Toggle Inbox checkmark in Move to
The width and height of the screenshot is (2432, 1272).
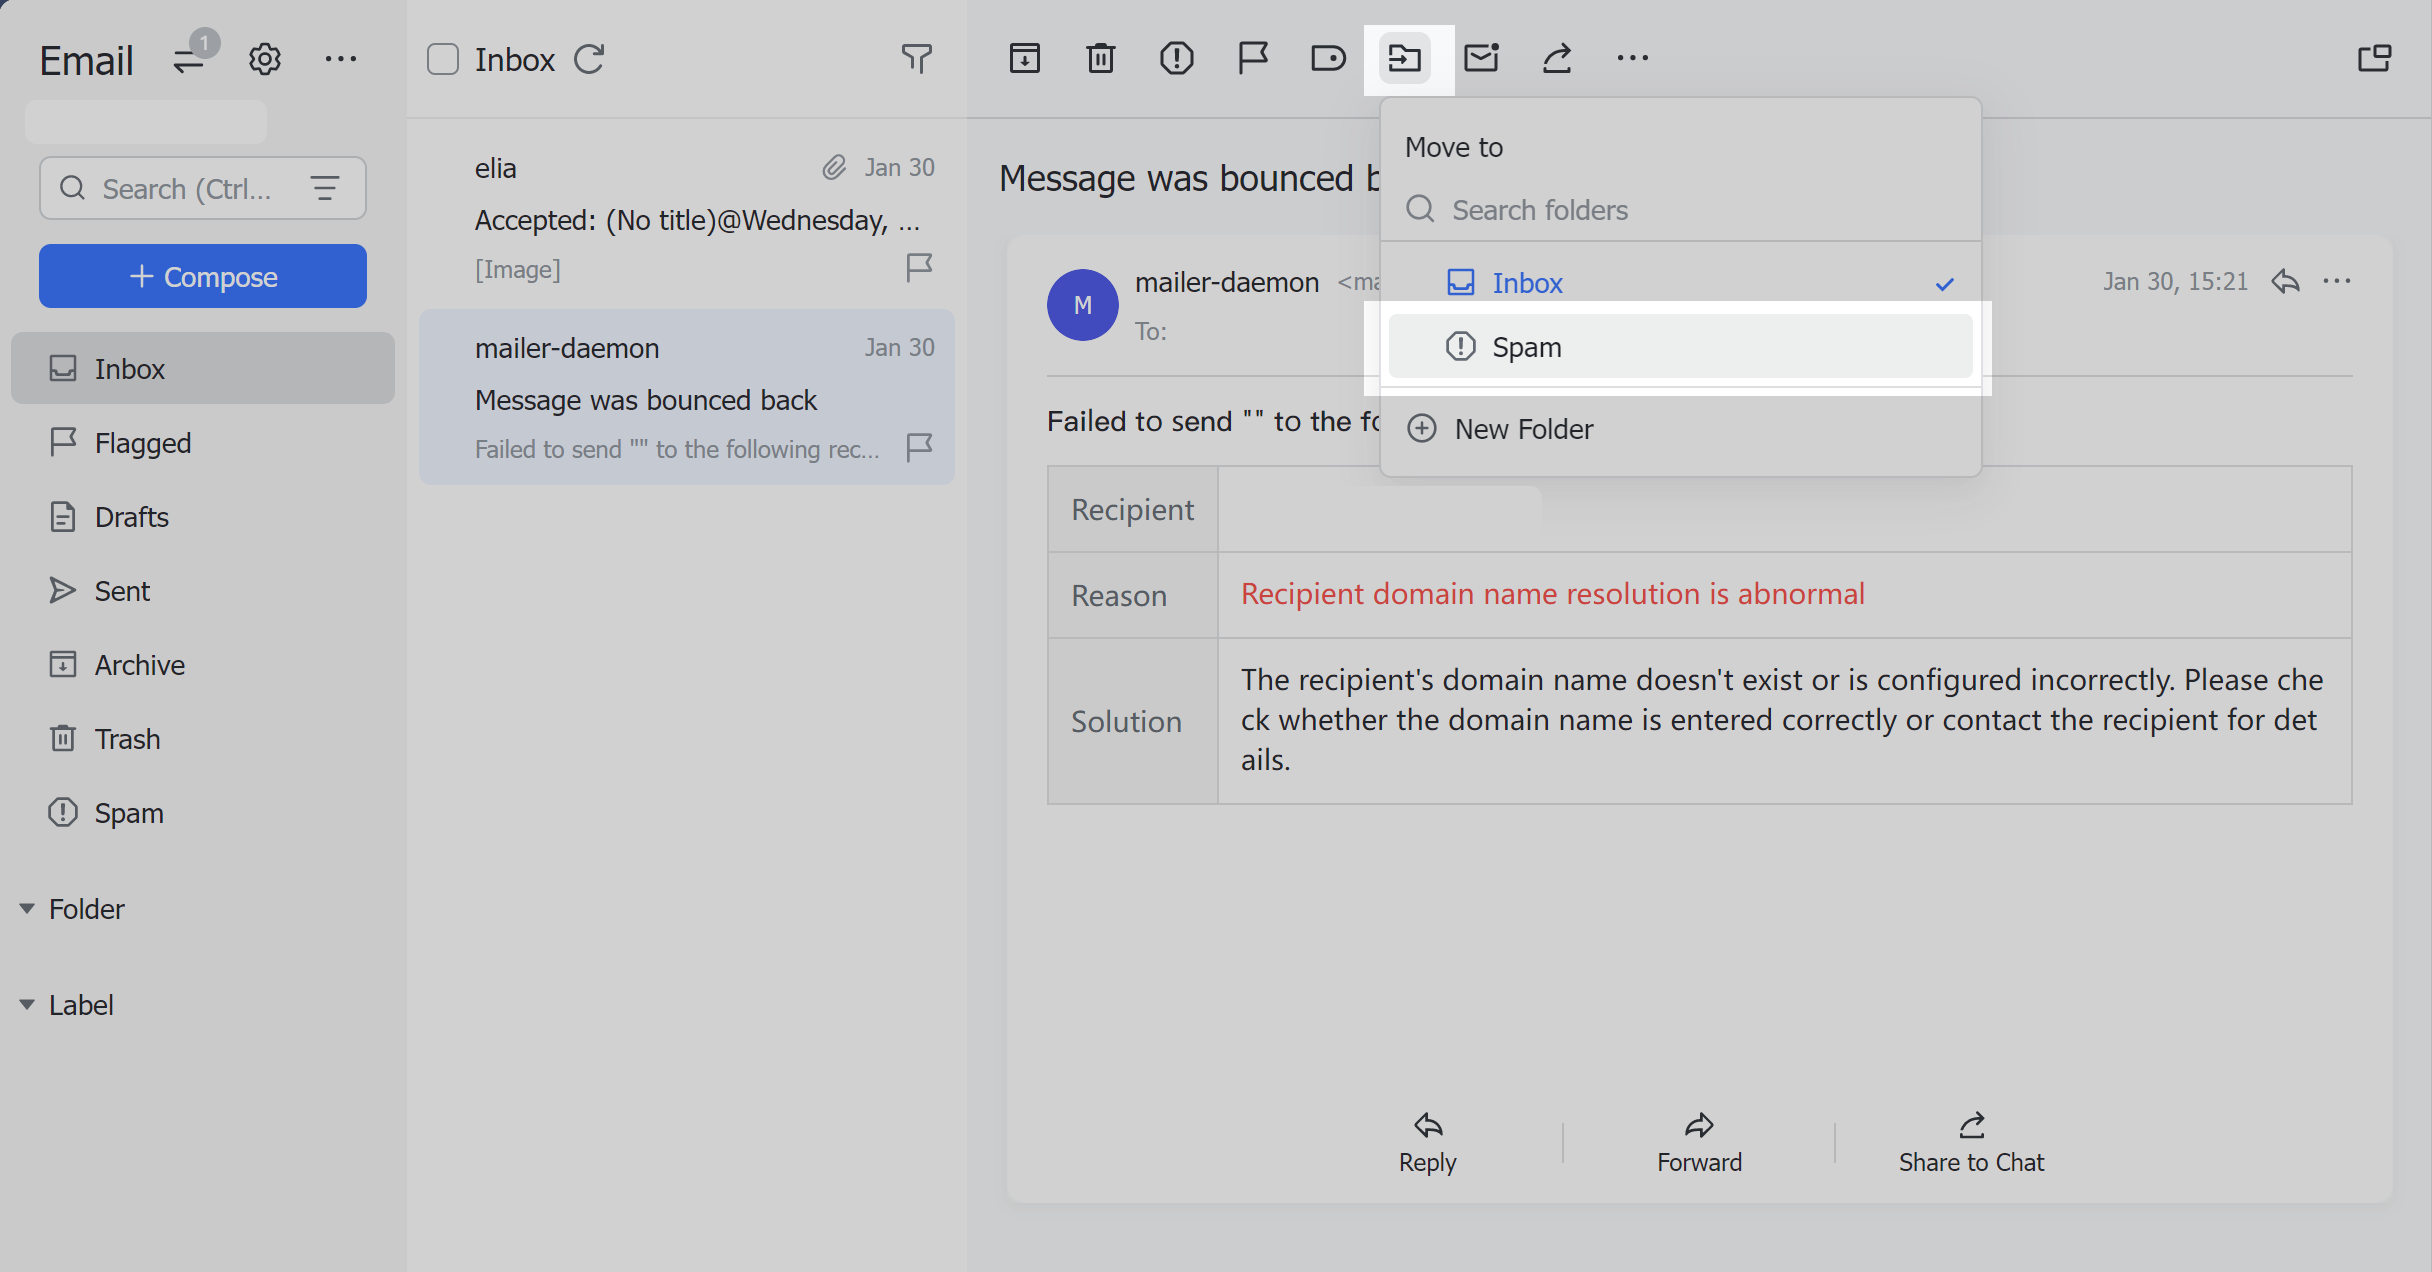(1945, 283)
